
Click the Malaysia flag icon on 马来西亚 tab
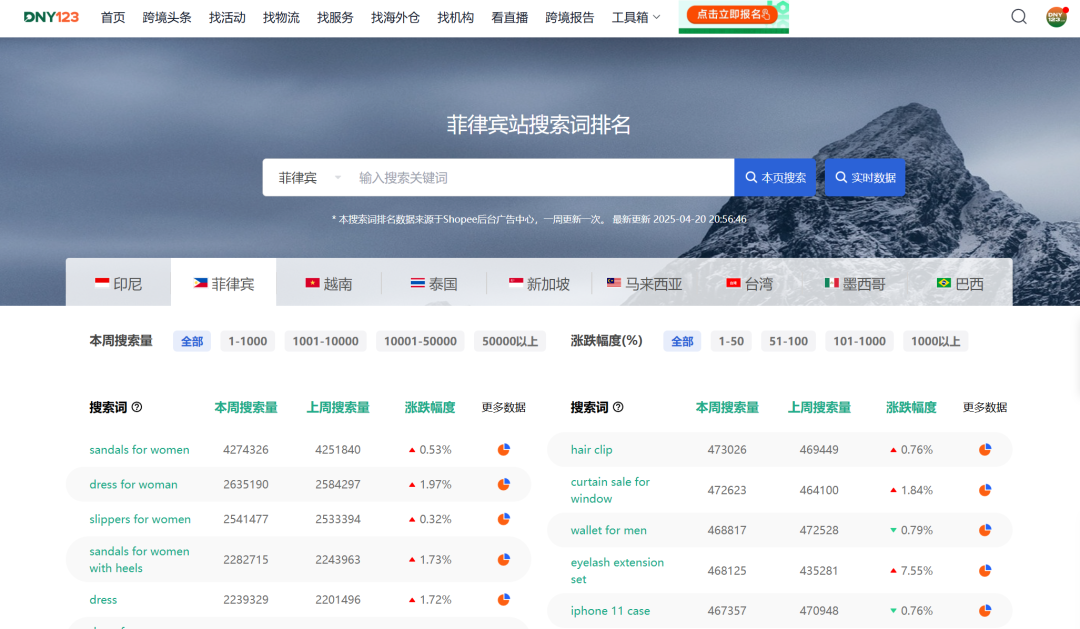tap(612, 283)
